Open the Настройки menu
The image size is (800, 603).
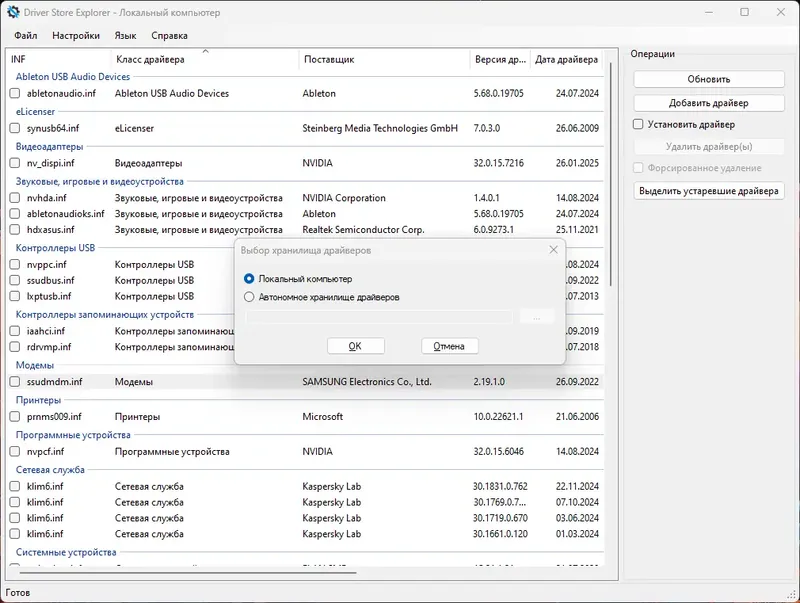tap(76, 36)
